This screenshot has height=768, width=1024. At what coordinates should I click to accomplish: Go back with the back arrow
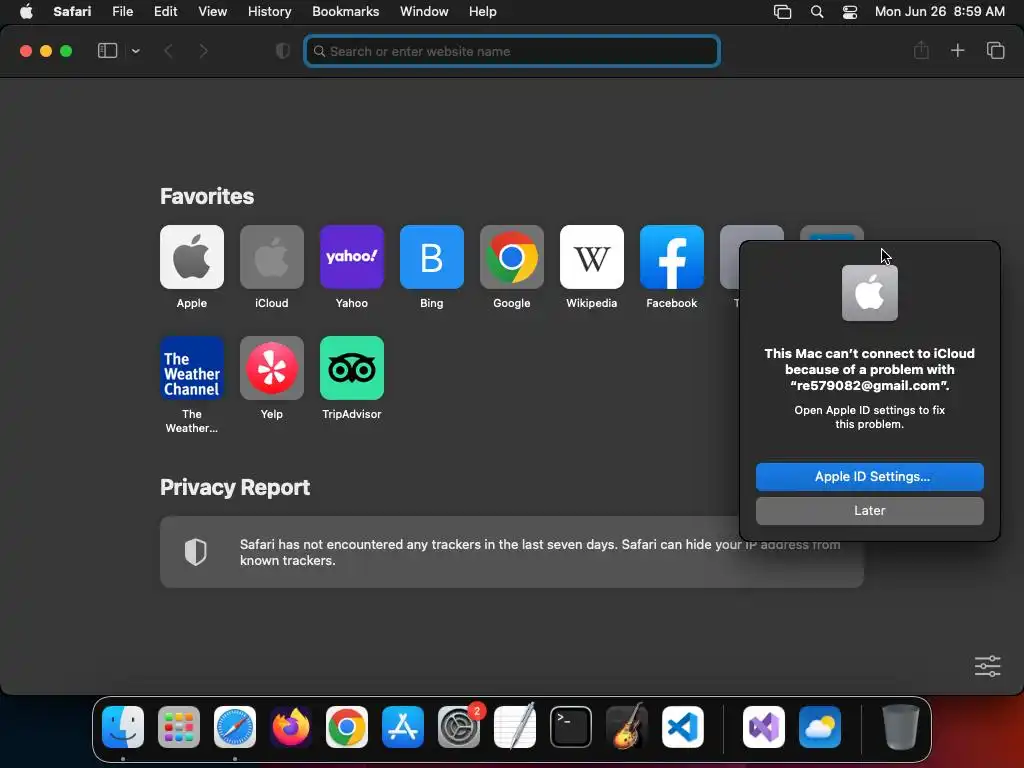[x=168, y=51]
